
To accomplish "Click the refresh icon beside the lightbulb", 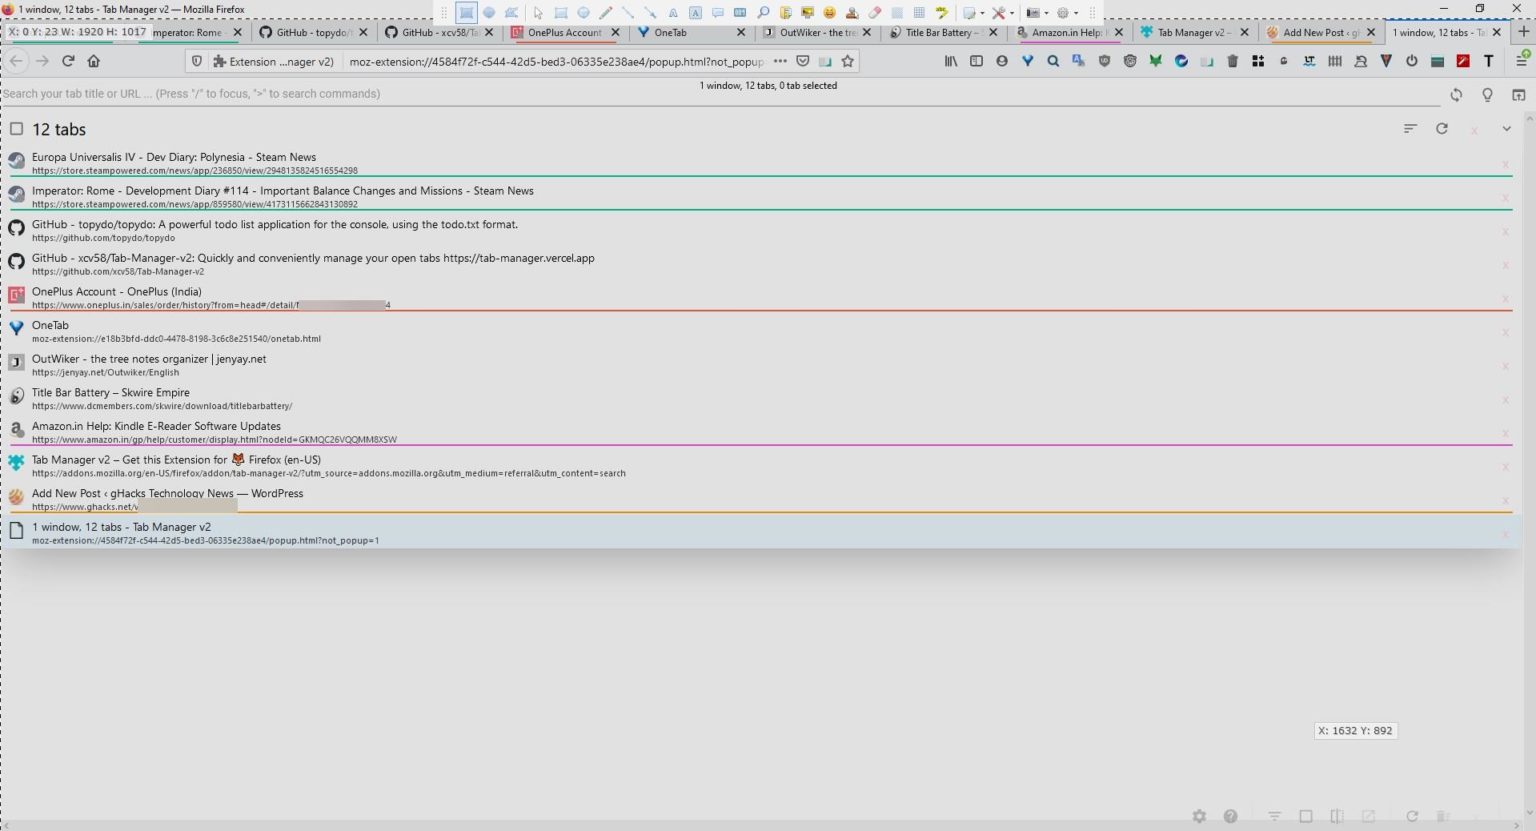I will point(1456,94).
